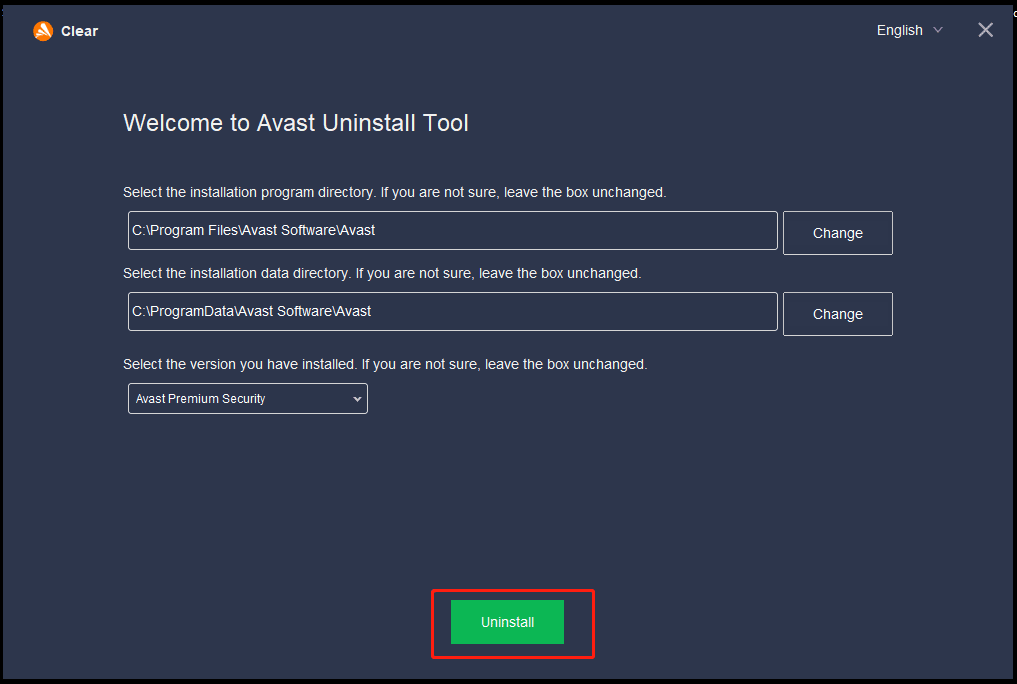Image resolution: width=1017 pixels, height=684 pixels.
Task: Select the version box showing Avast Premium Security
Action: click(247, 398)
